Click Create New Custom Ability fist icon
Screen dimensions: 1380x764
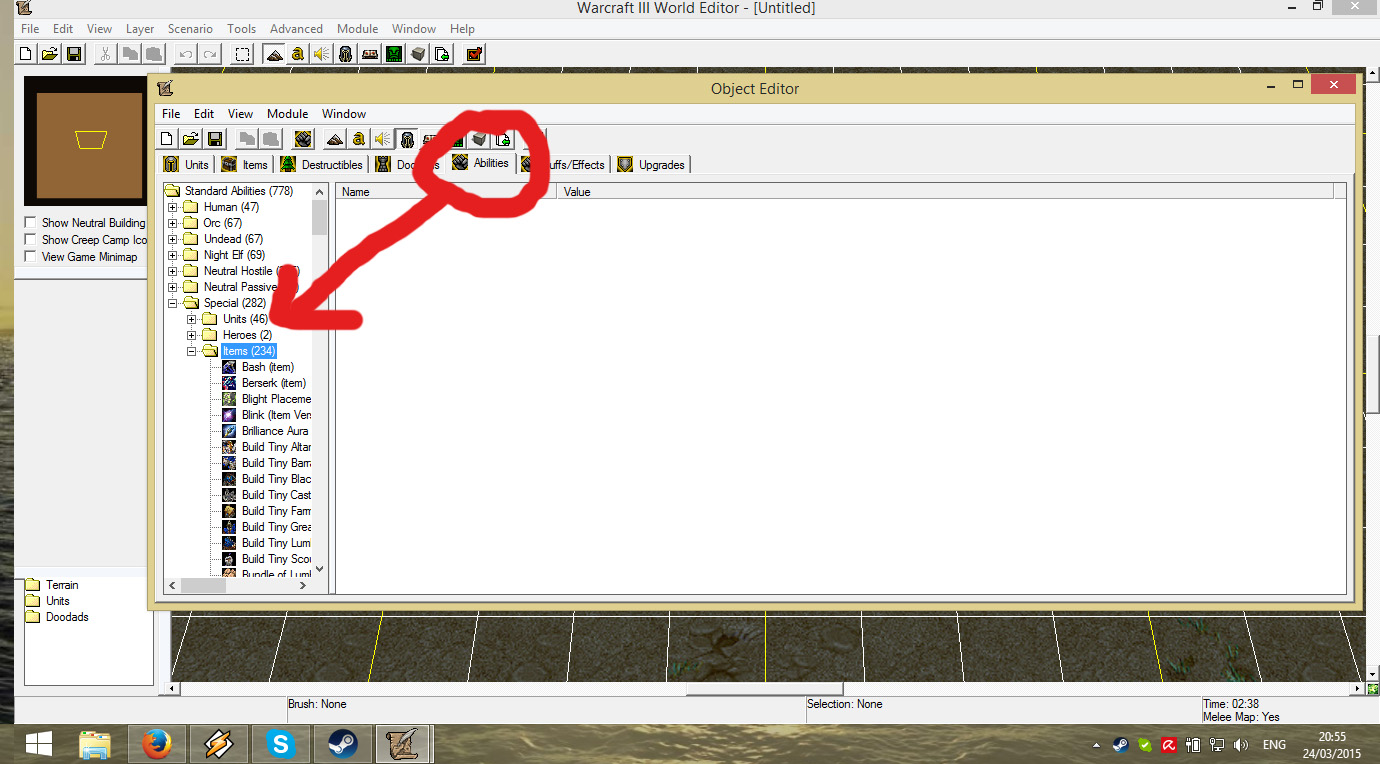point(303,139)
